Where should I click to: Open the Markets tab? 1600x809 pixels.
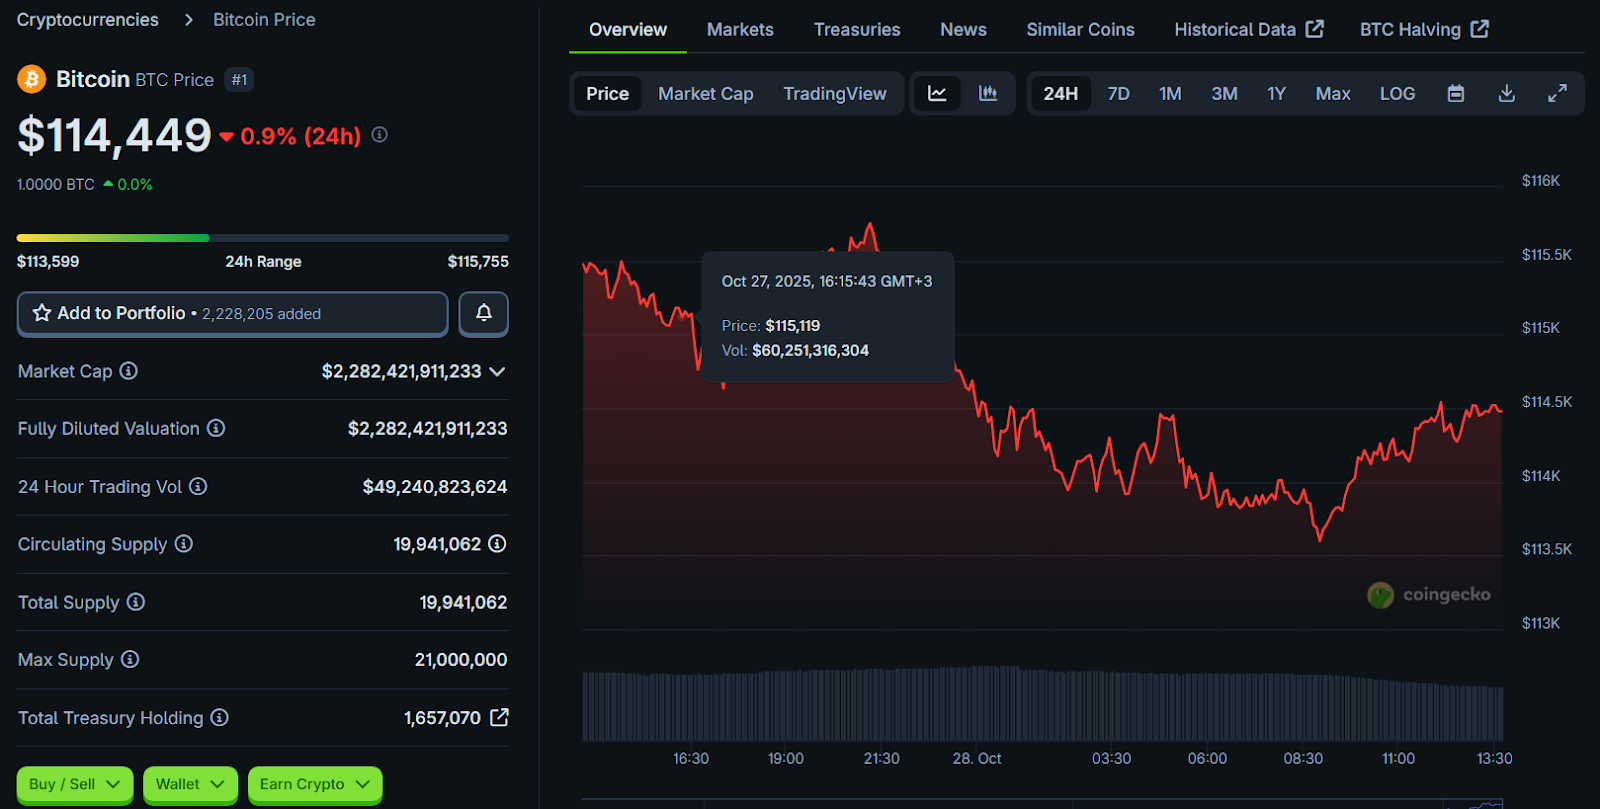point(740,29)
